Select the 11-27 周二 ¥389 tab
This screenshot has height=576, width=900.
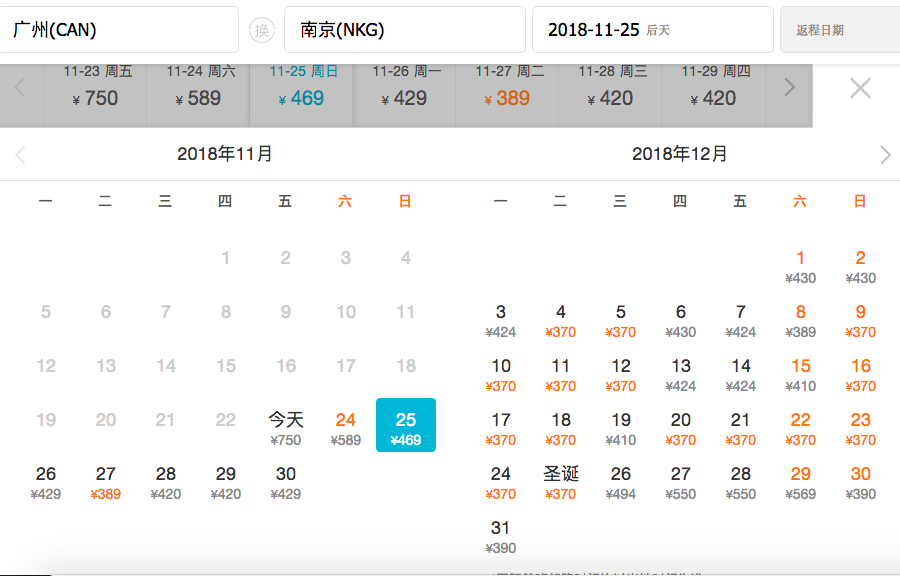pos(509,88)
